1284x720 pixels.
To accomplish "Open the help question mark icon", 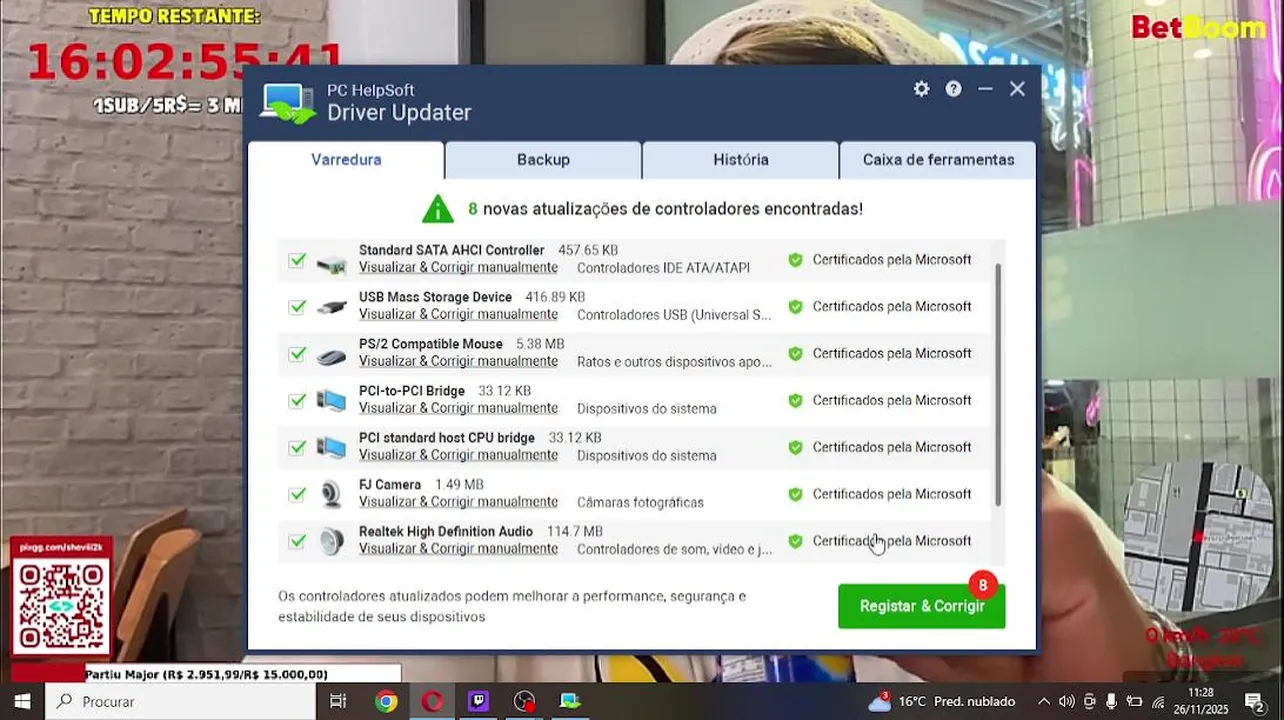I will tap(953, 89).
